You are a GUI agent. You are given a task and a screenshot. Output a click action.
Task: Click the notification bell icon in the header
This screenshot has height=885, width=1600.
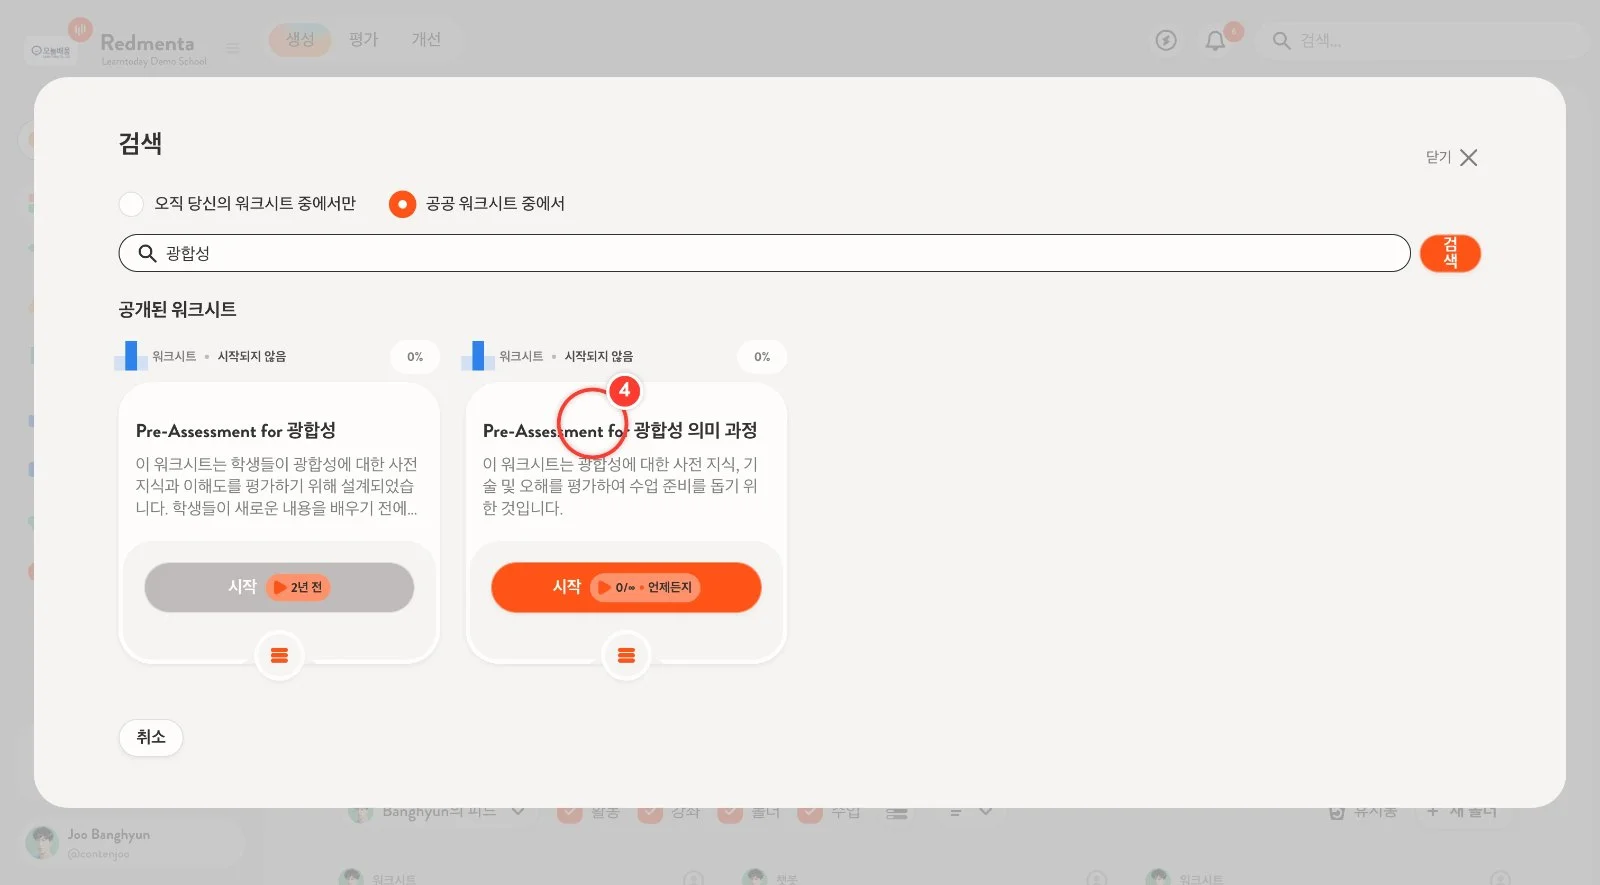1215,41
